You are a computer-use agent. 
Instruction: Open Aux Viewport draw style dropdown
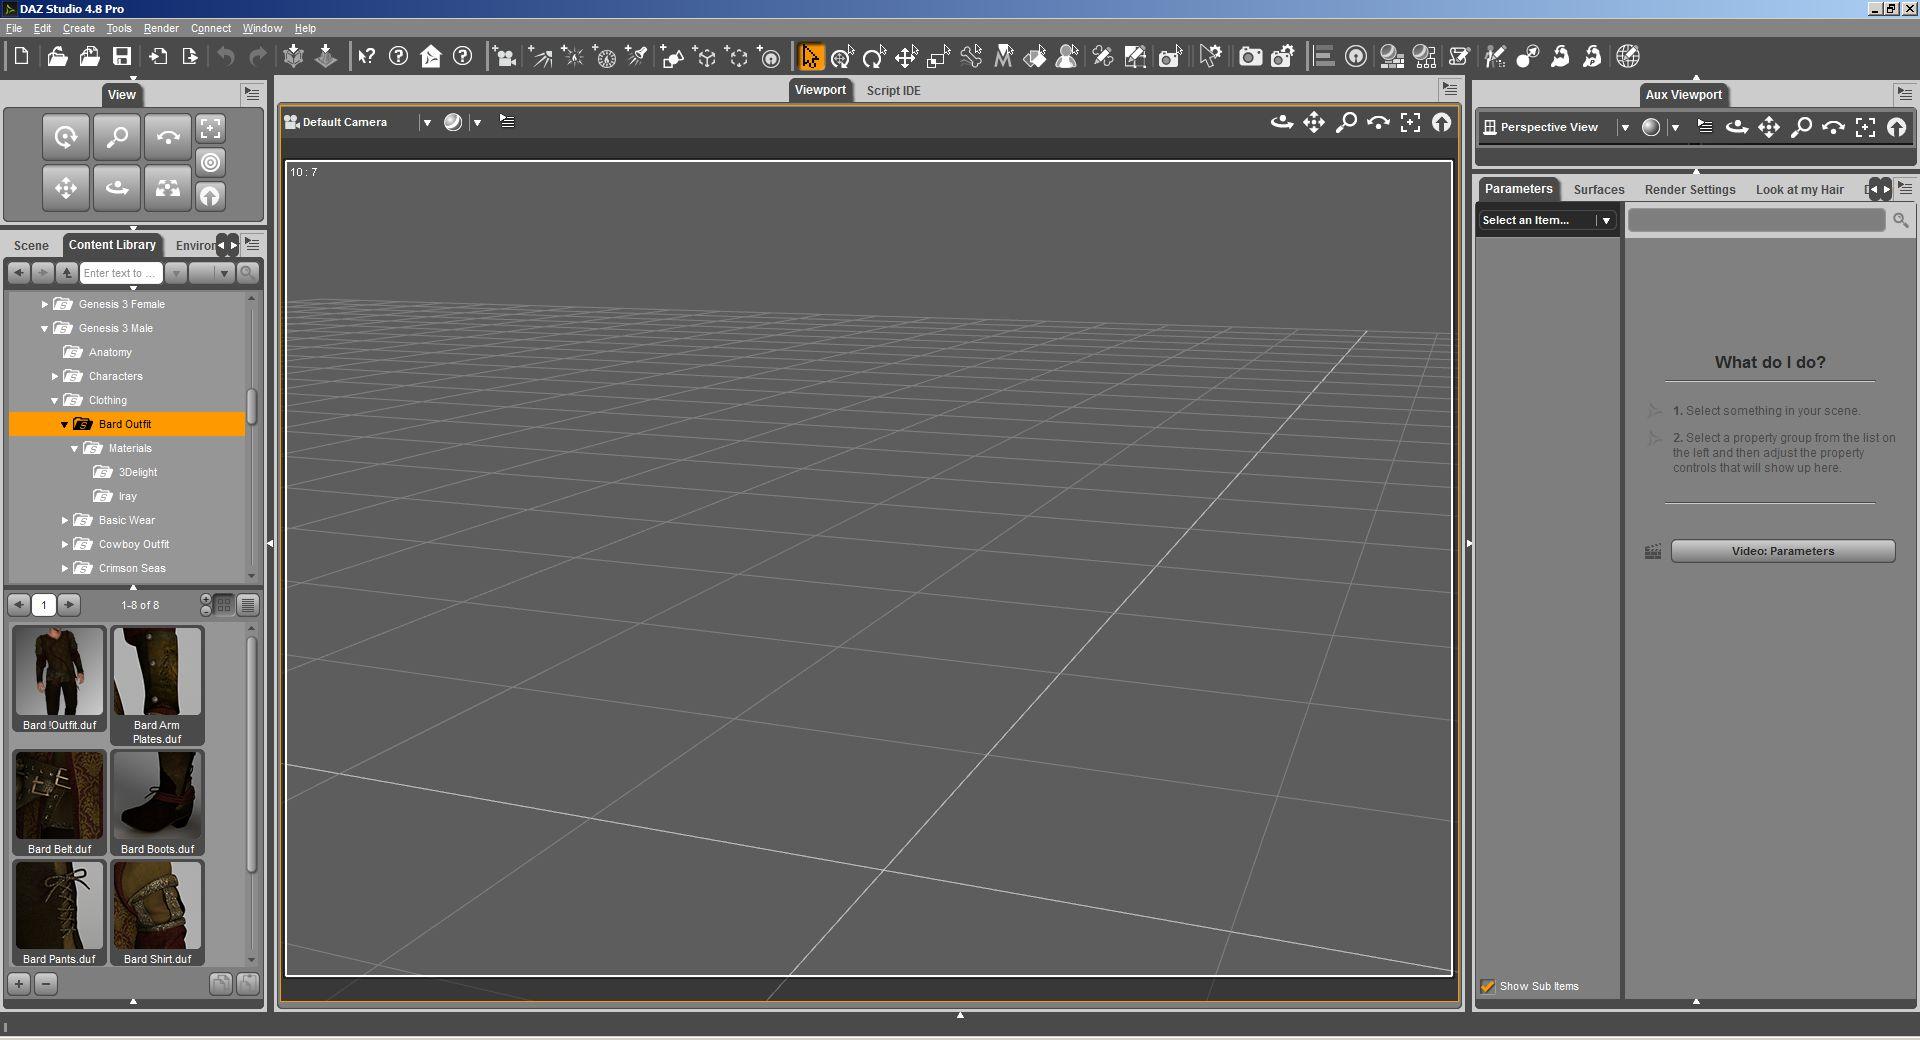click(1675, 127)
